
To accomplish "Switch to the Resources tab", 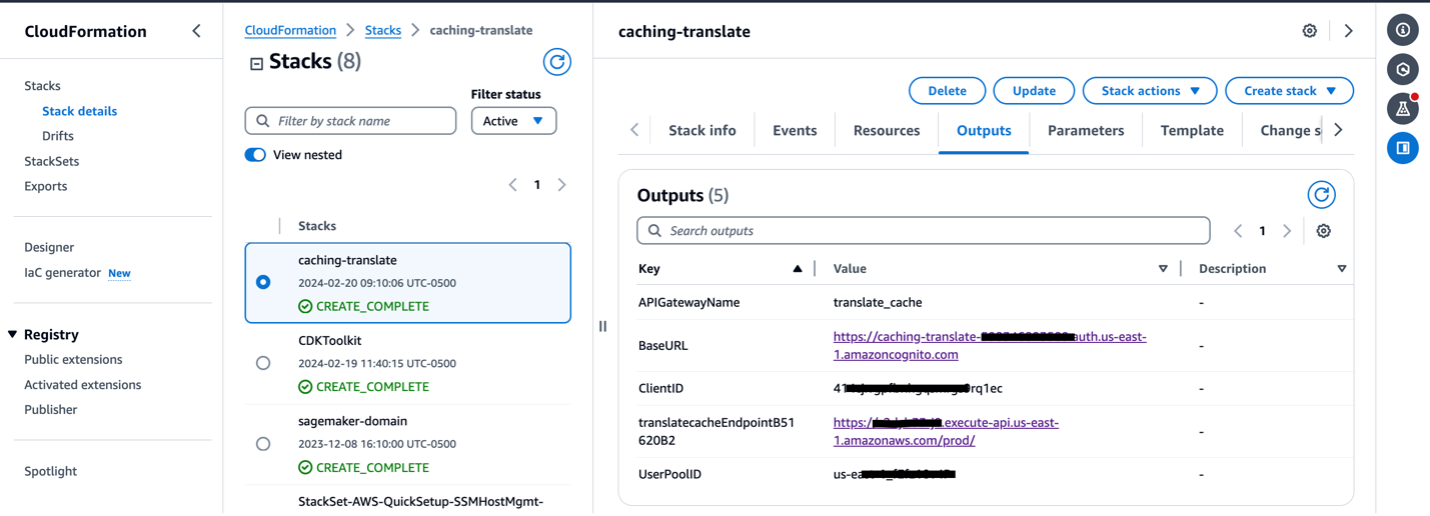I will point(886,131).
